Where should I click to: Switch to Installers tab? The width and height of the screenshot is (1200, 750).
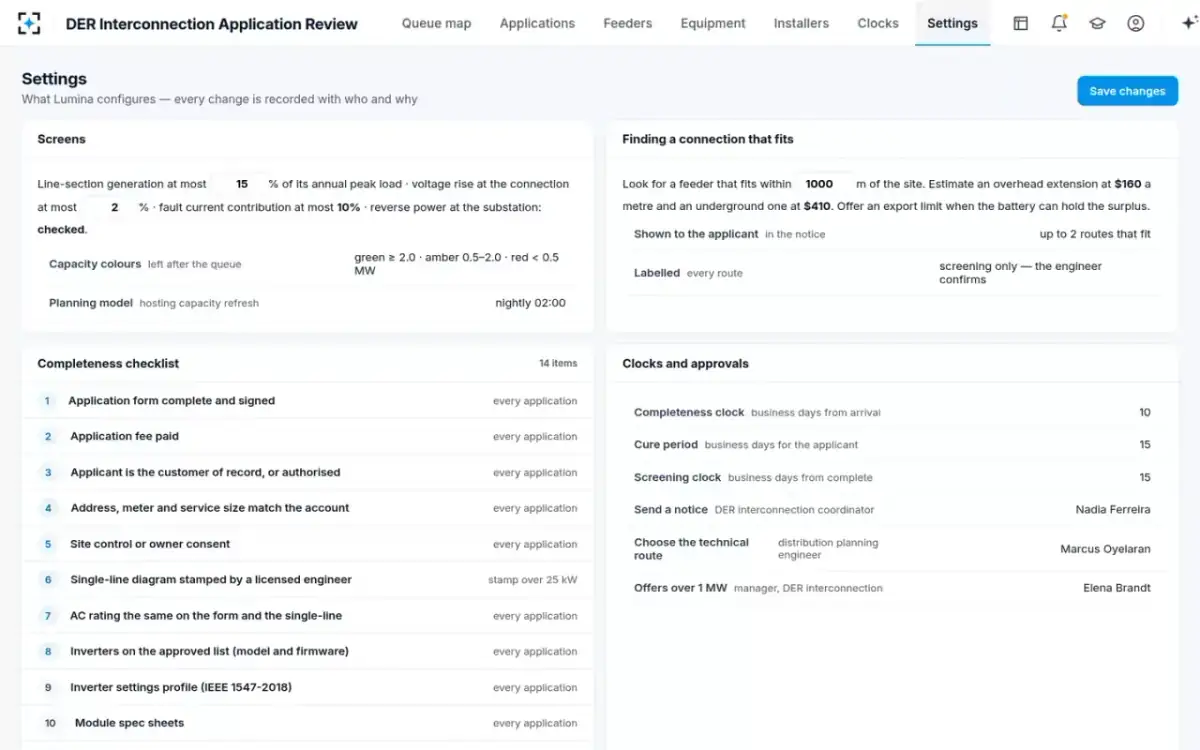(x=801, y=23)
